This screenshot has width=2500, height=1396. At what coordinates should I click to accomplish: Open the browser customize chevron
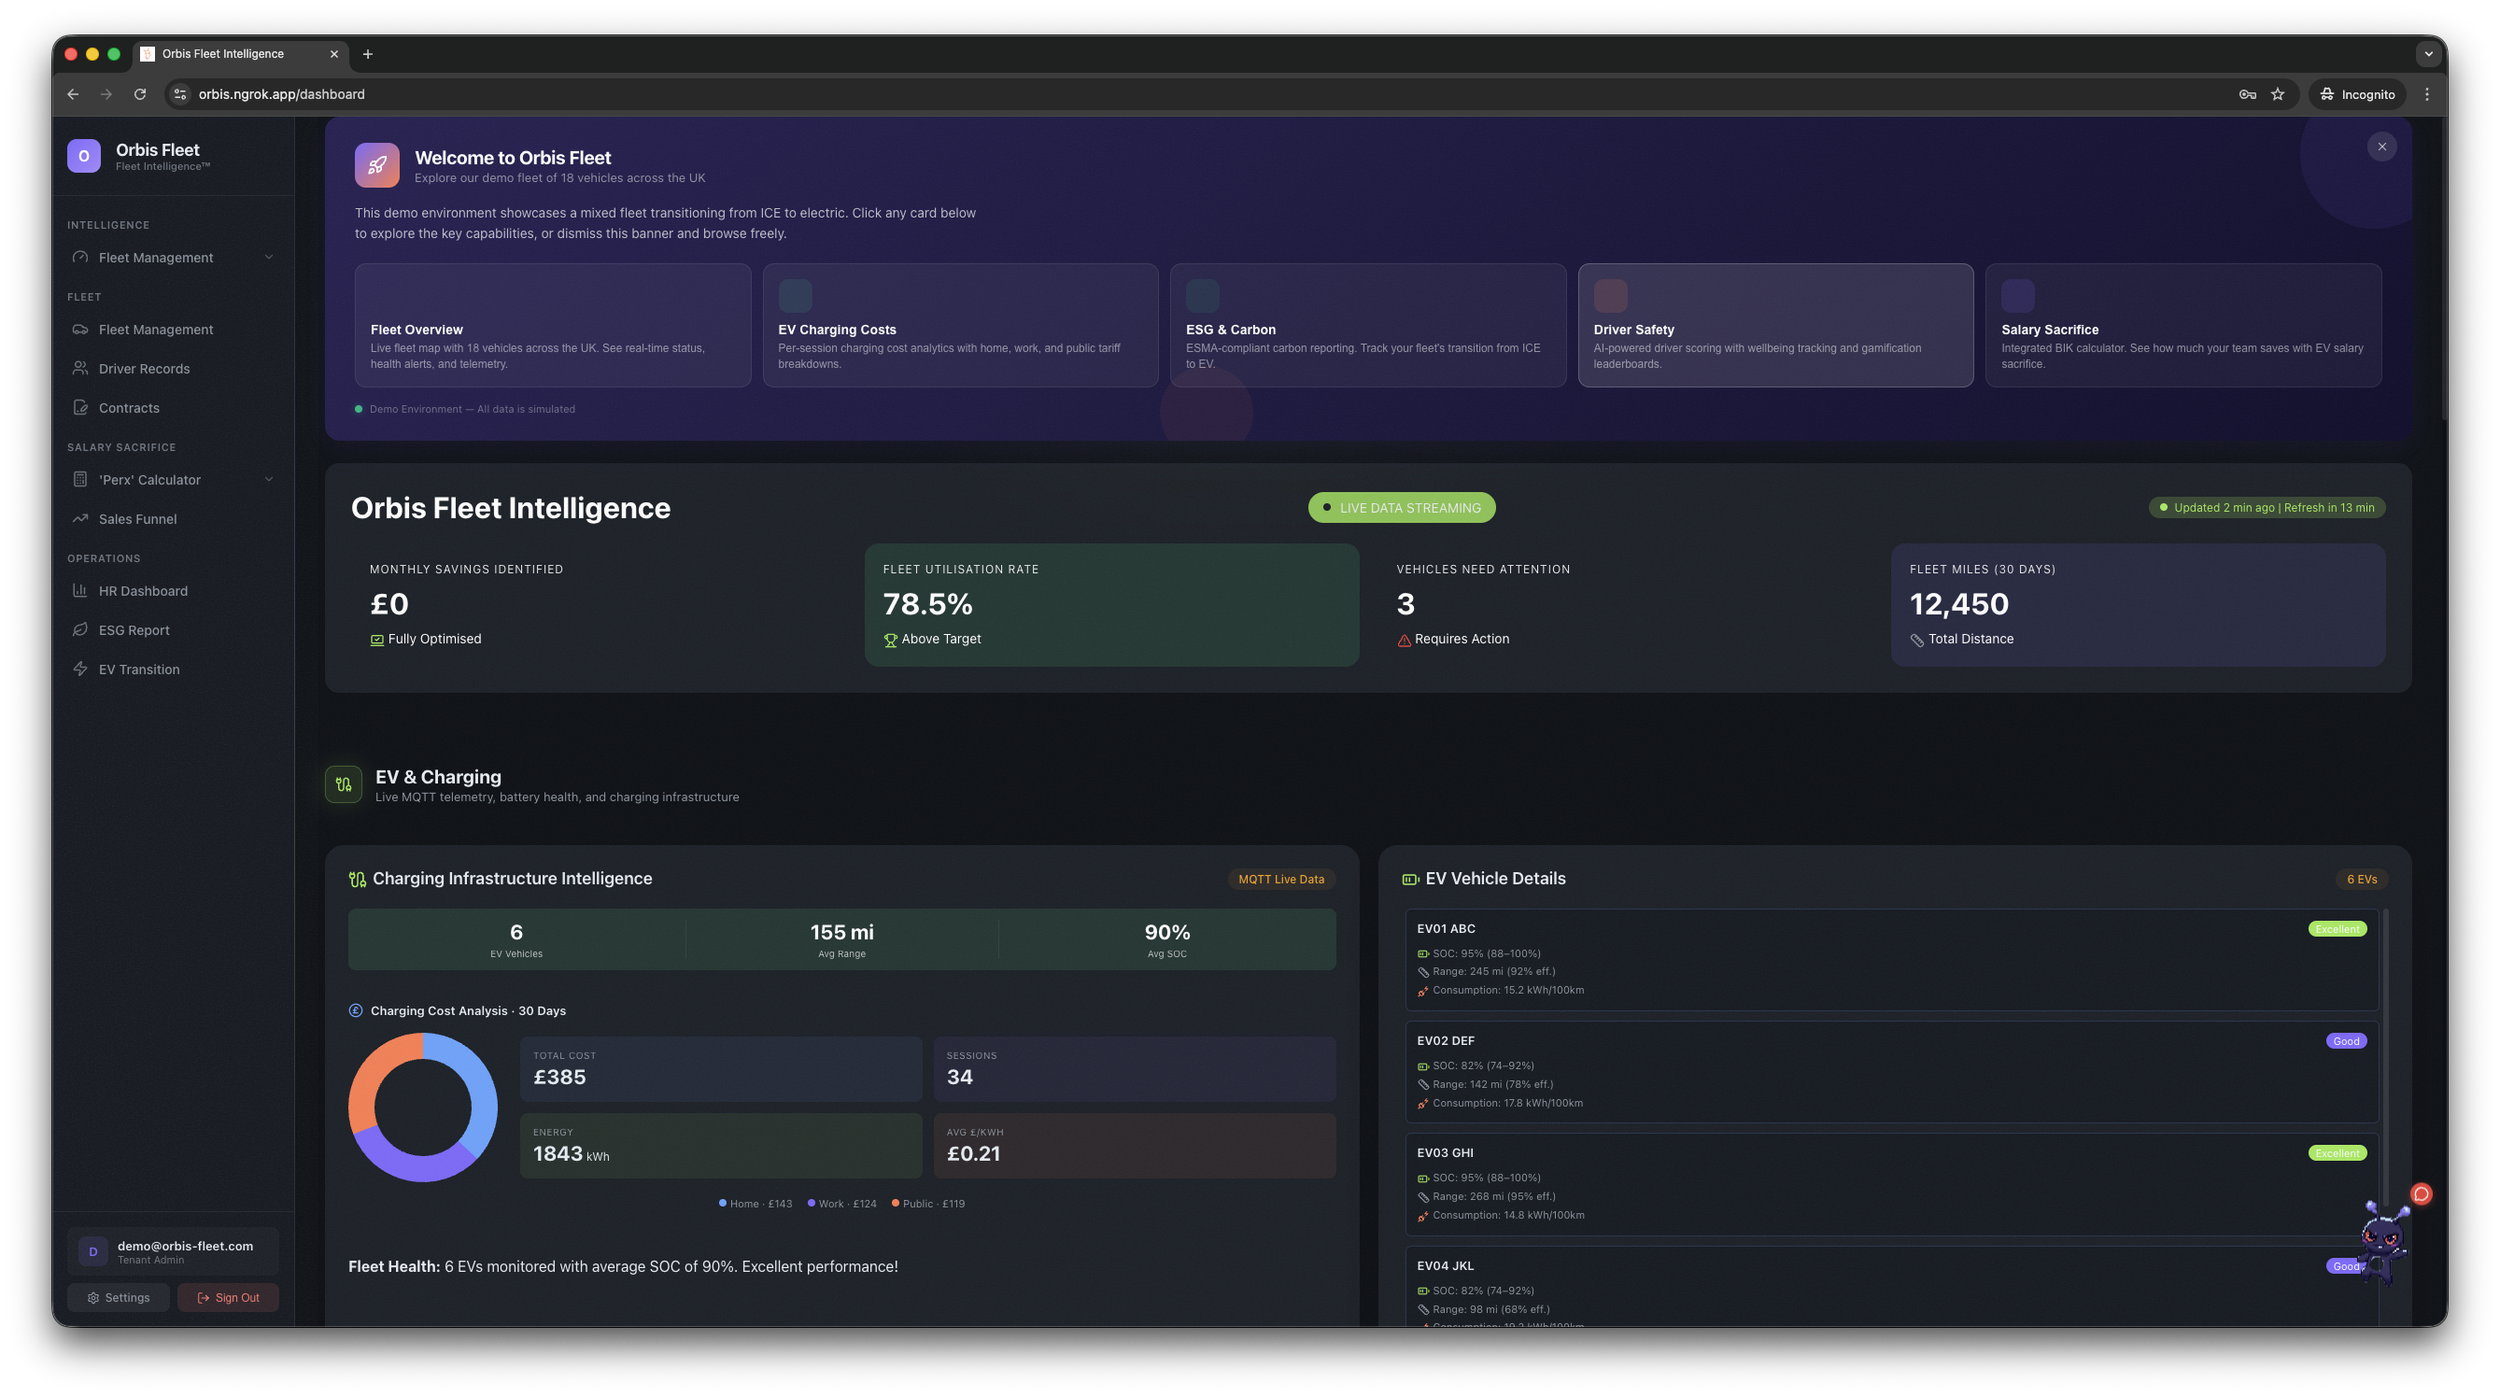coord(2428,53)
